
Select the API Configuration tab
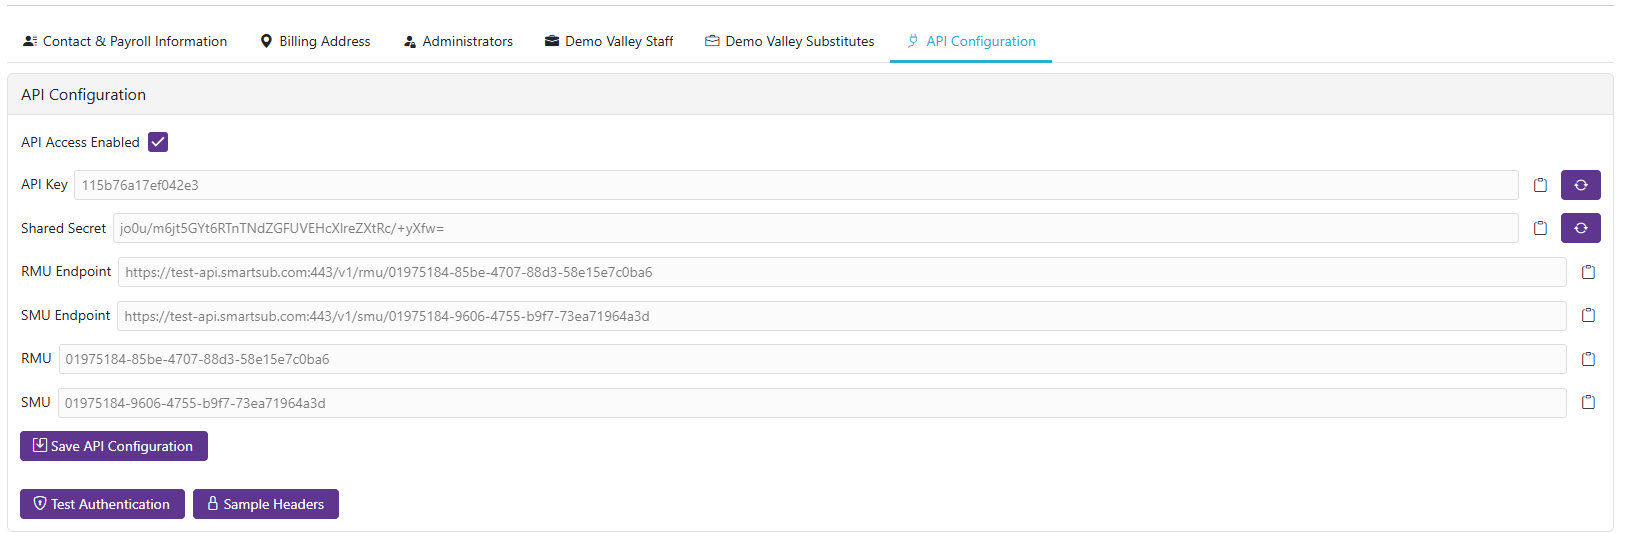971,41
